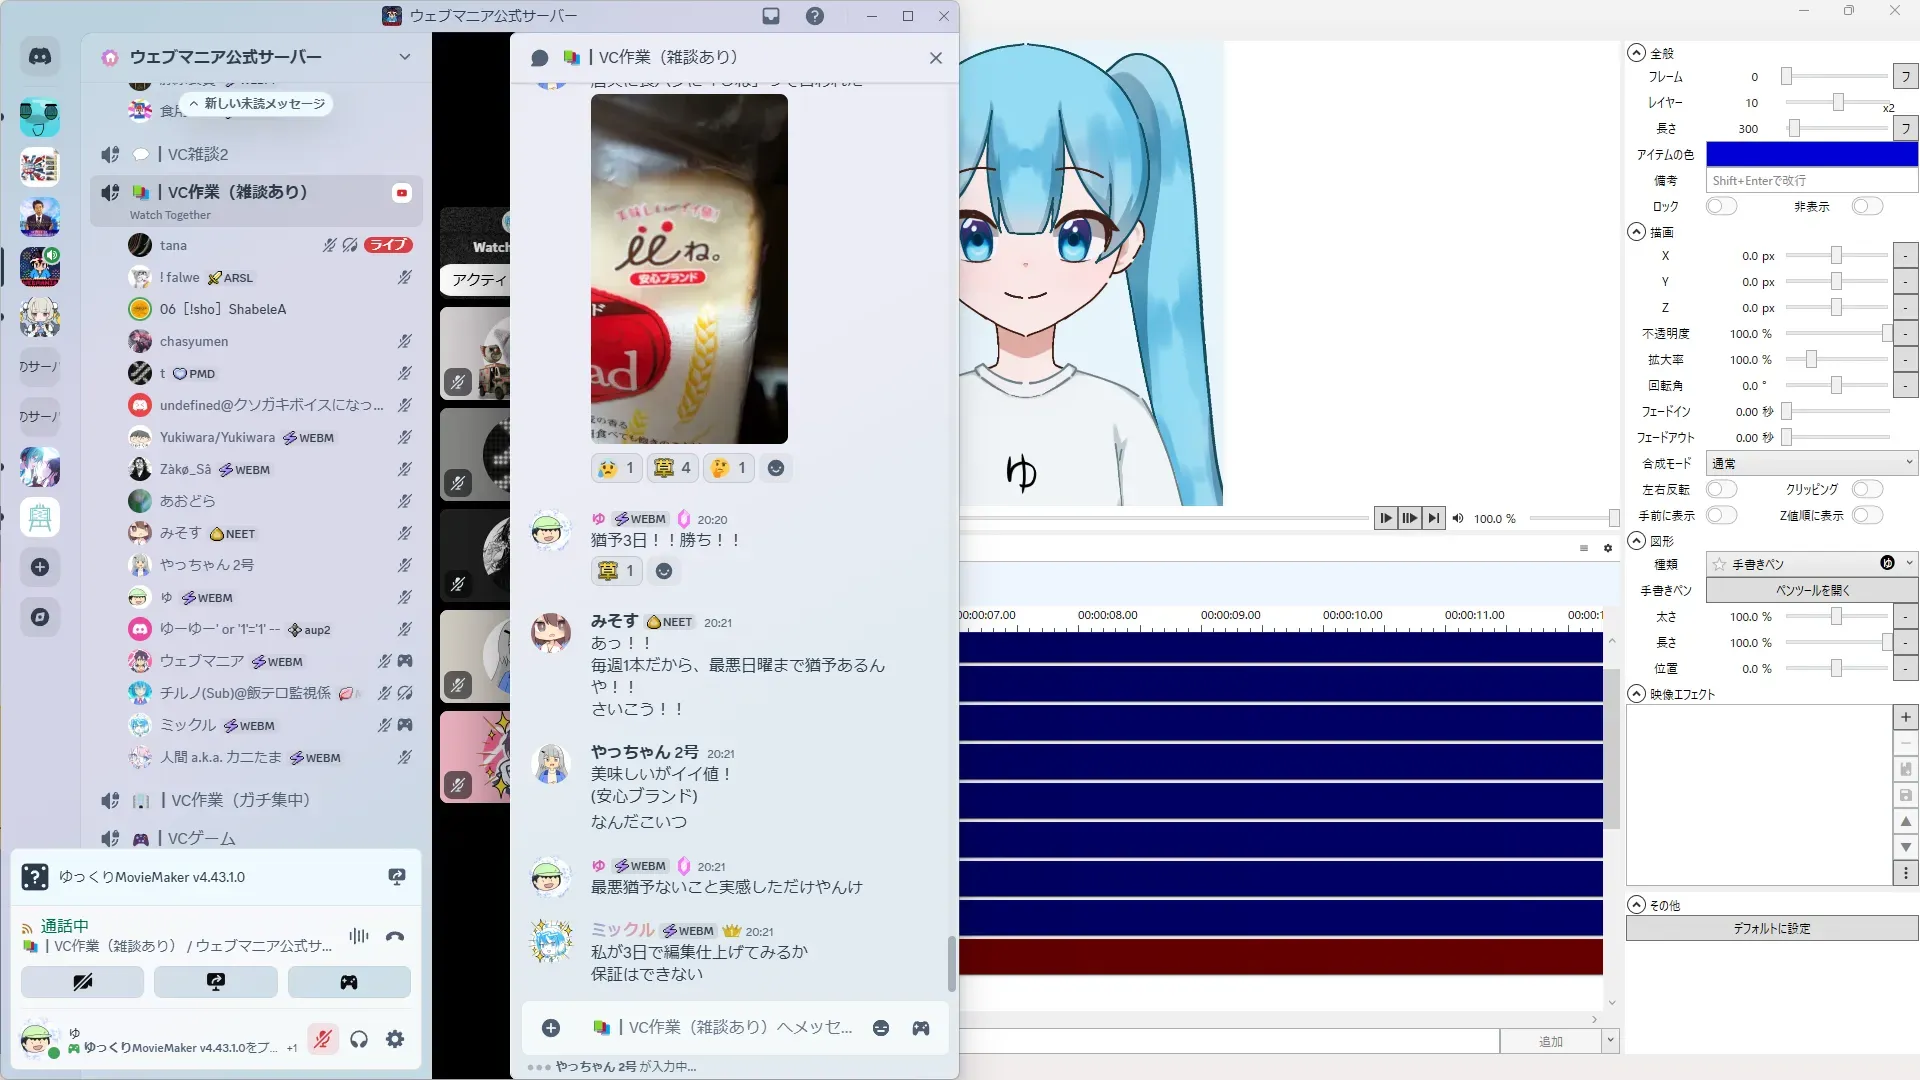Viewport: 1920px width, 1080px height.
Task: Open Discord user settings gear
Action: (395, 1039)
